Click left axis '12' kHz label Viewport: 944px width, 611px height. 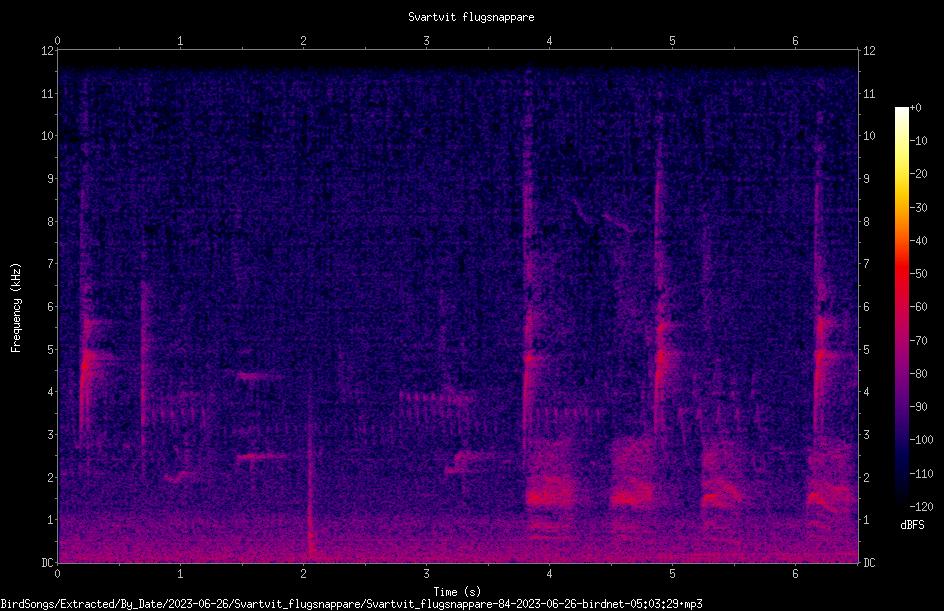pyautogui.click(x=48, y=51)
